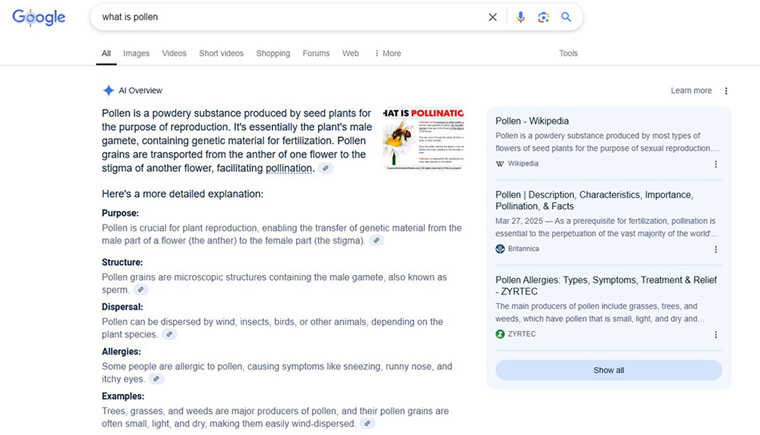The width and height of the screenshot is (760, 435).
Task: Open AI Overview three-dot options menu
Action: click(726, 91)
